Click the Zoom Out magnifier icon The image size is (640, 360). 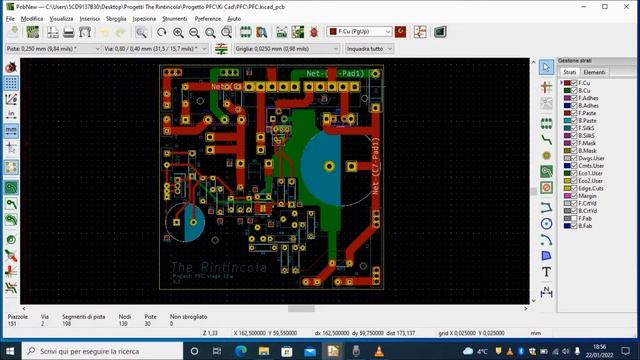coord(194,32)
